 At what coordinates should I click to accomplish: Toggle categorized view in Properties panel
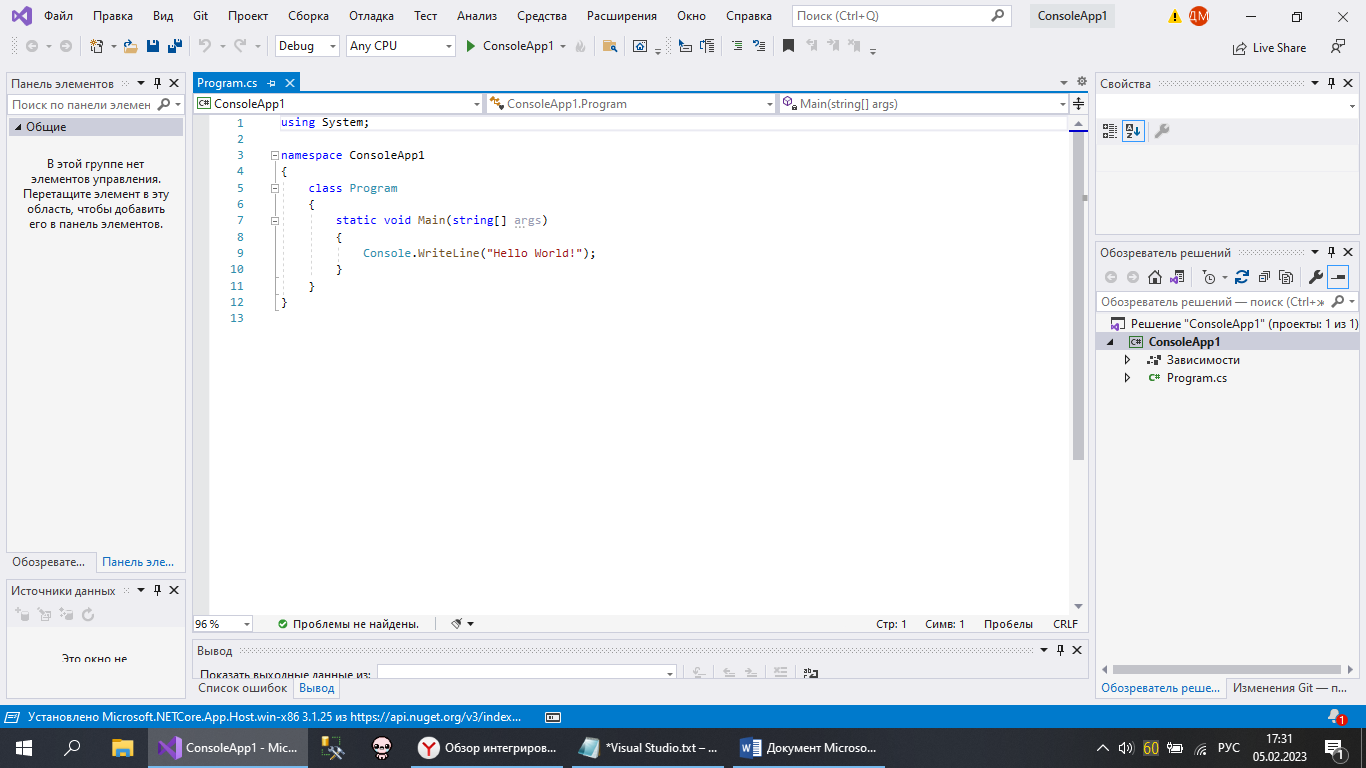(x=1109, y=131)
